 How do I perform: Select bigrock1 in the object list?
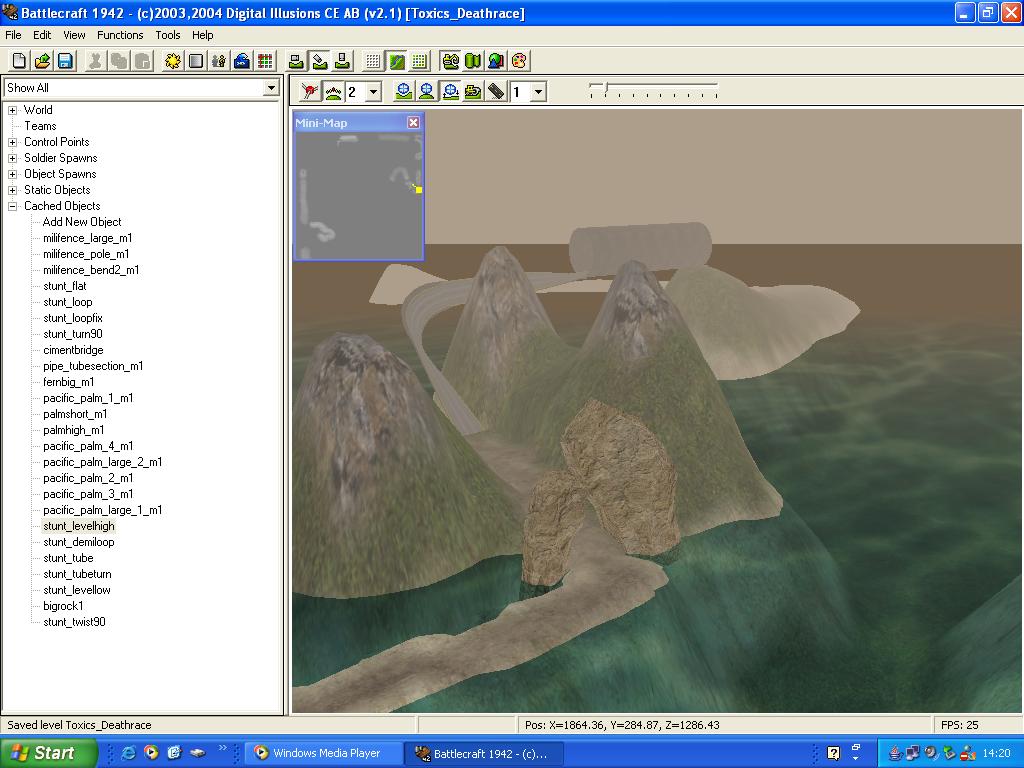click(63, 606)
